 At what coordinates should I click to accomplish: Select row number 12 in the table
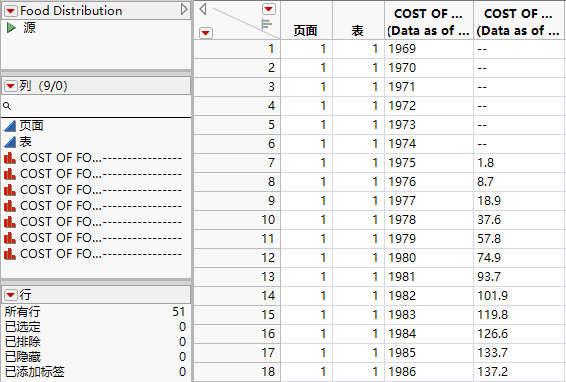click(x=237, y=258)
